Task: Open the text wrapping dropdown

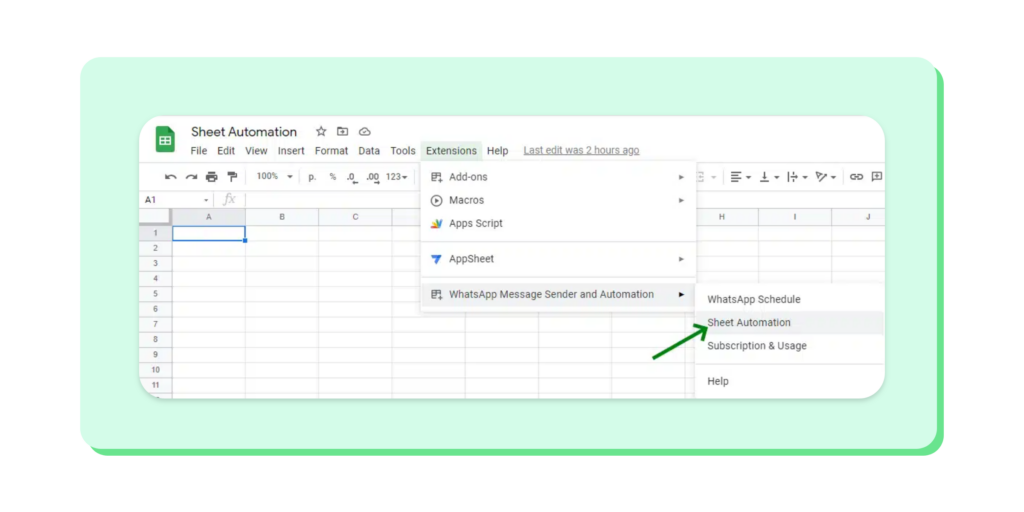Action: (797, 177)
